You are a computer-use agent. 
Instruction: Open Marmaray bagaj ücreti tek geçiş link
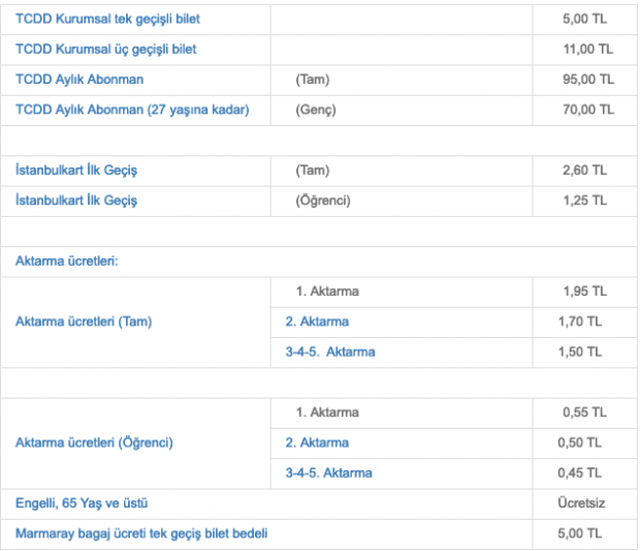pyautogui.click(x=141, y=533)
